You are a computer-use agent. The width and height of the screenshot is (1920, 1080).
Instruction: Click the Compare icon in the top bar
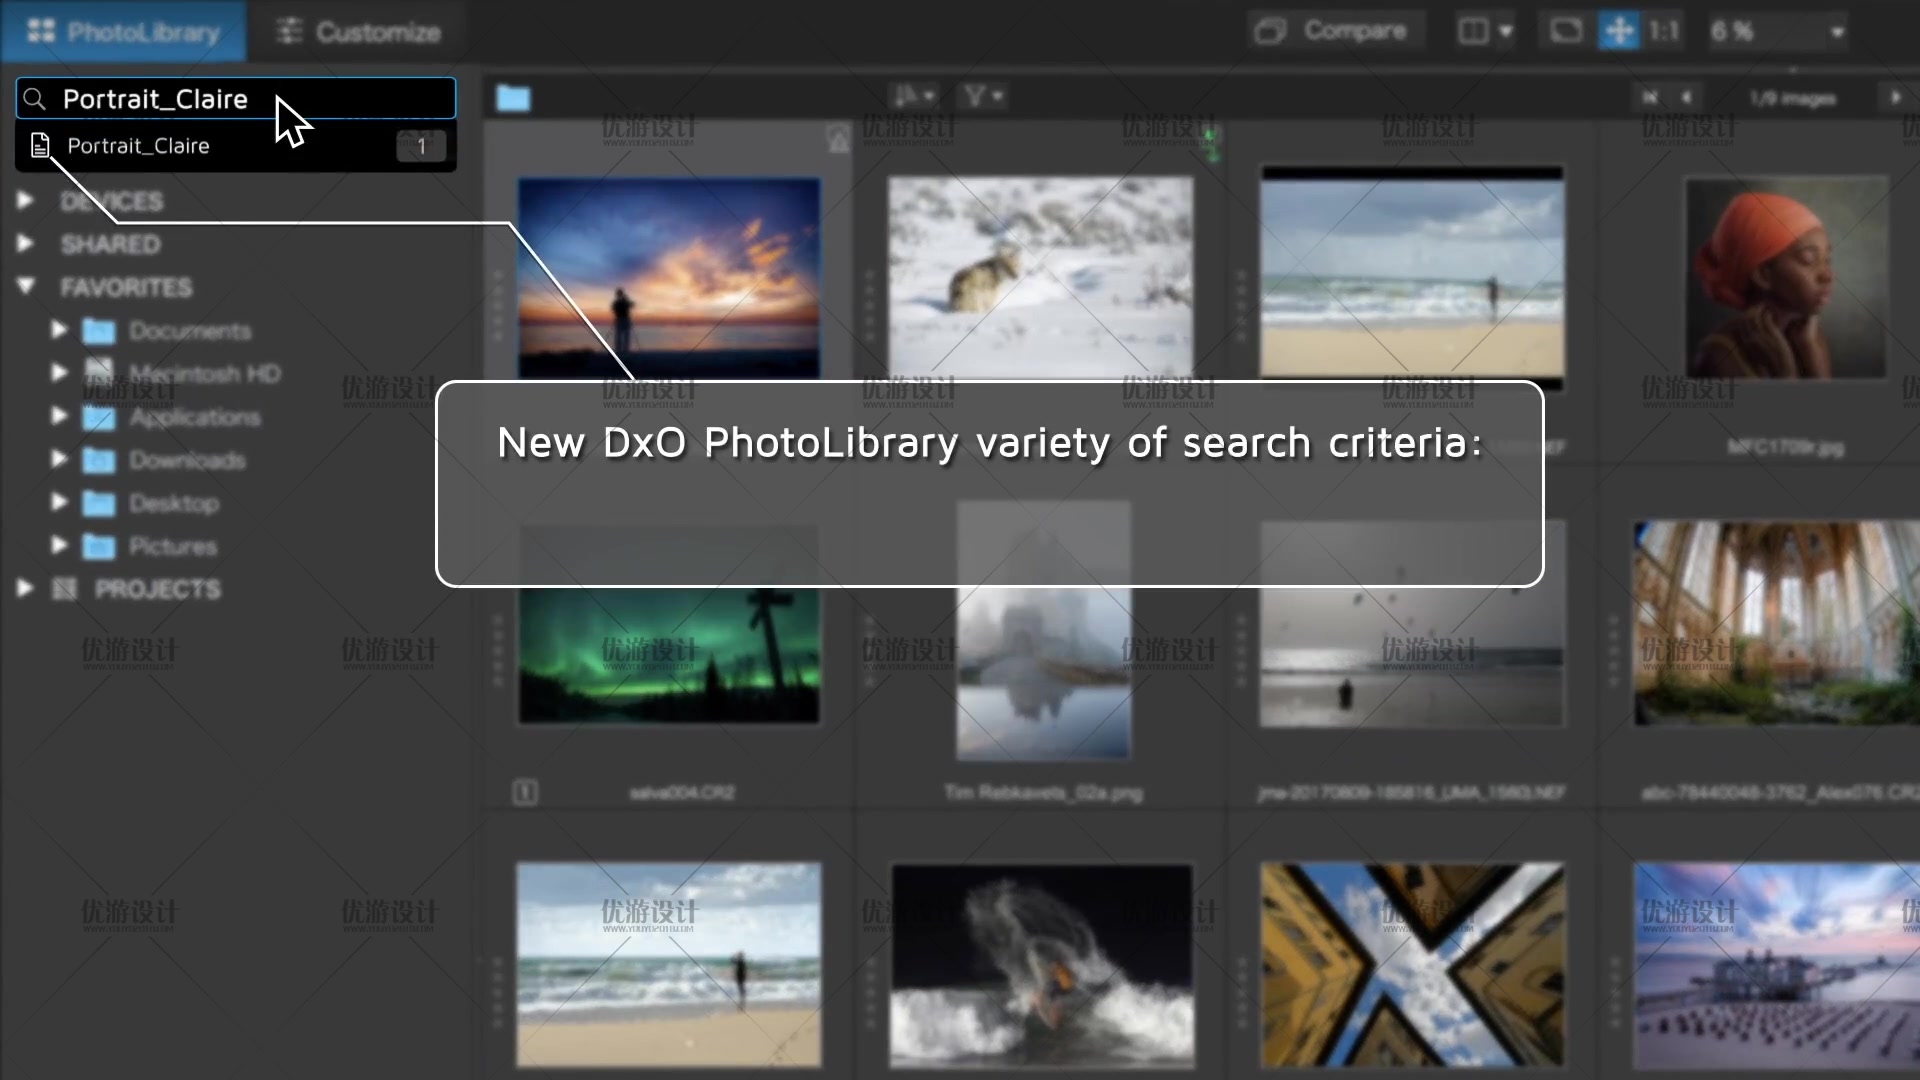coord(1271,30)
